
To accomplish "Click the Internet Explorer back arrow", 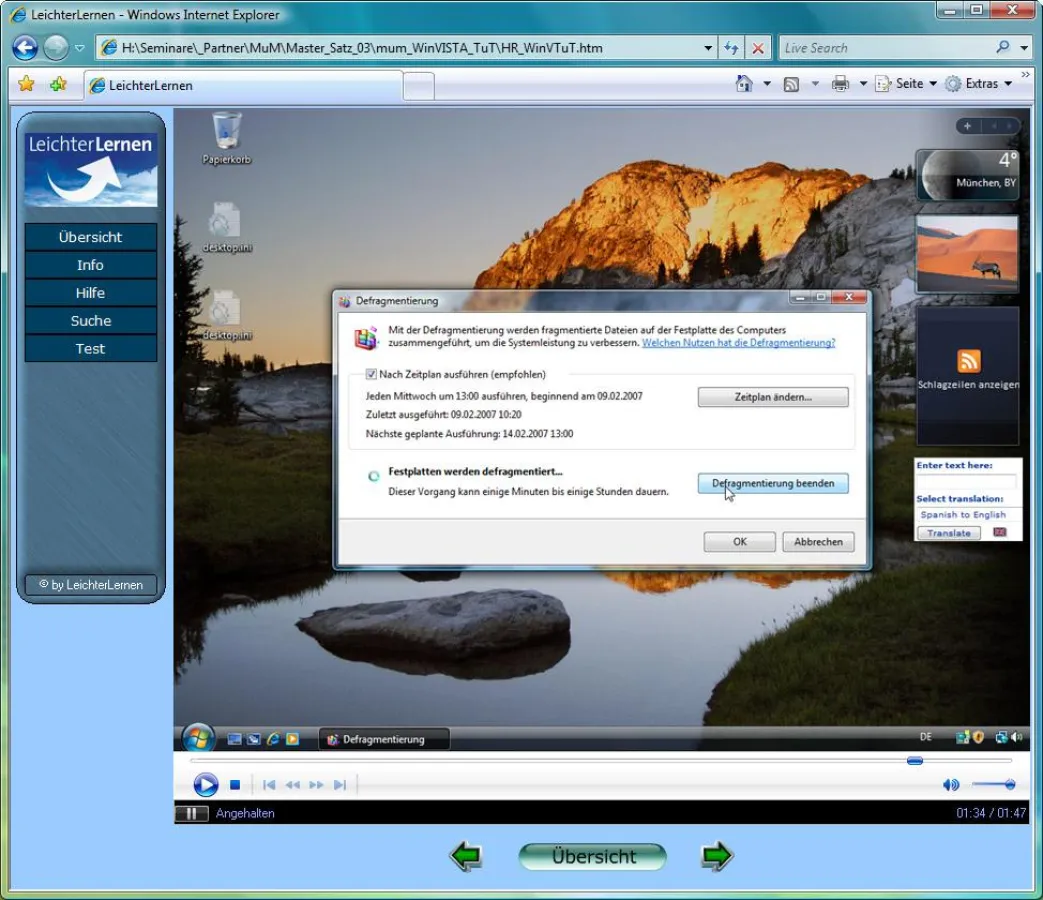I will [25, 47].
